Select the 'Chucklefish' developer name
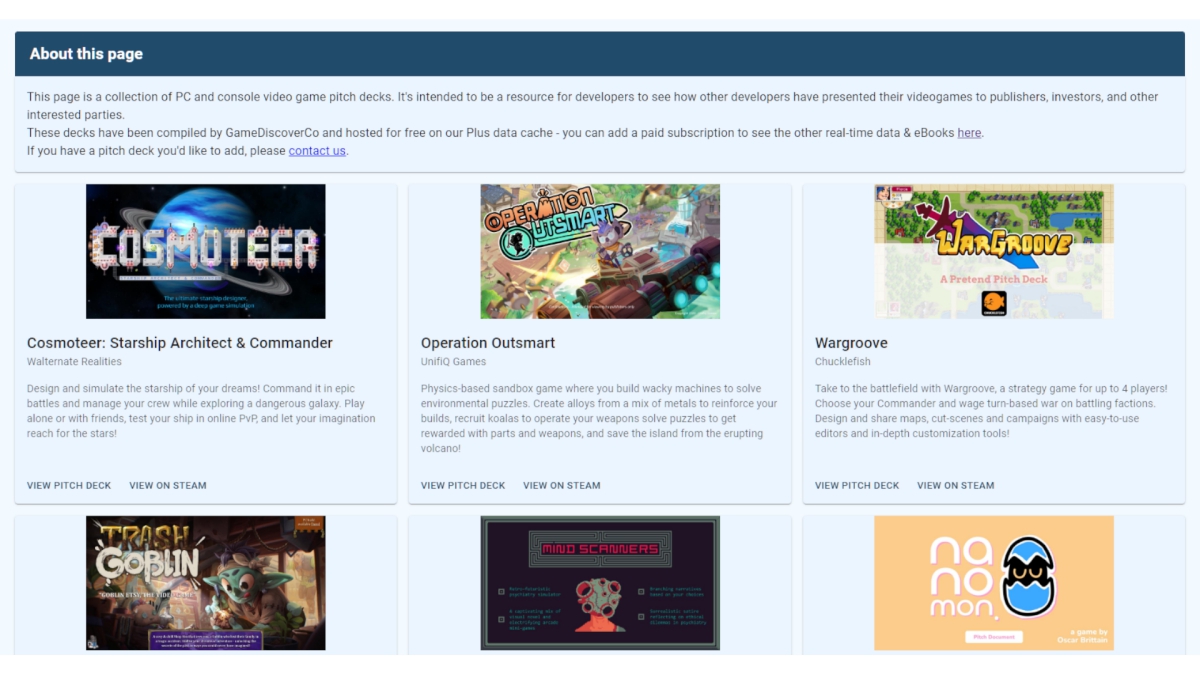 click(x=842, y=362)
